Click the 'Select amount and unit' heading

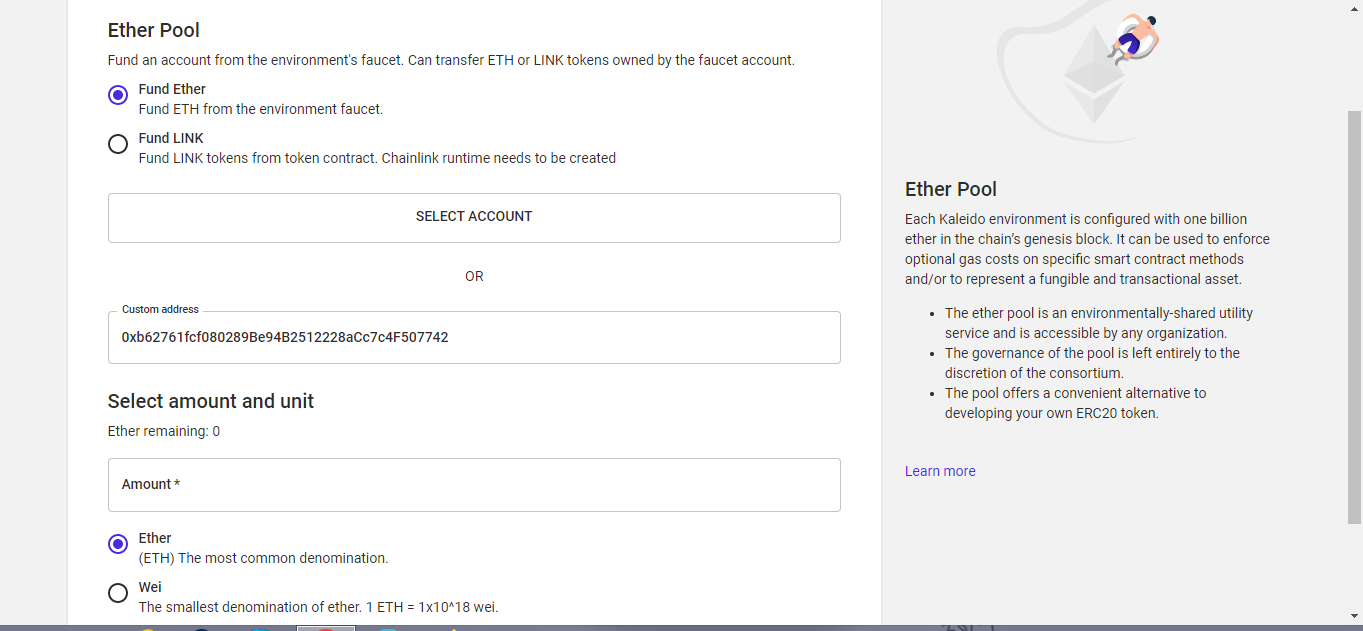(x=211, y=401)
